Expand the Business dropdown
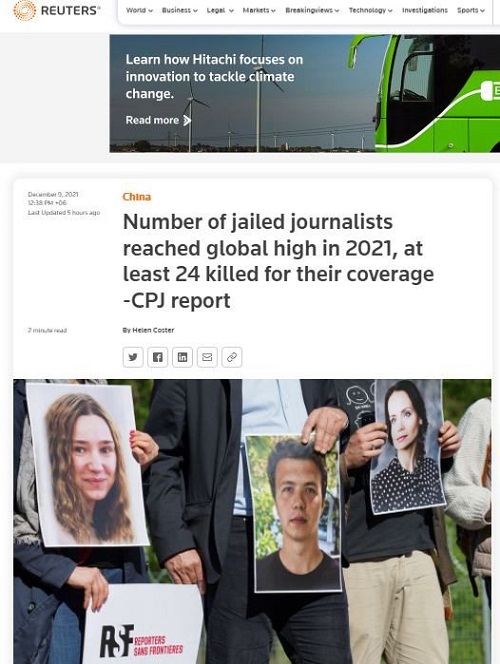 click(x=180, y=10)
